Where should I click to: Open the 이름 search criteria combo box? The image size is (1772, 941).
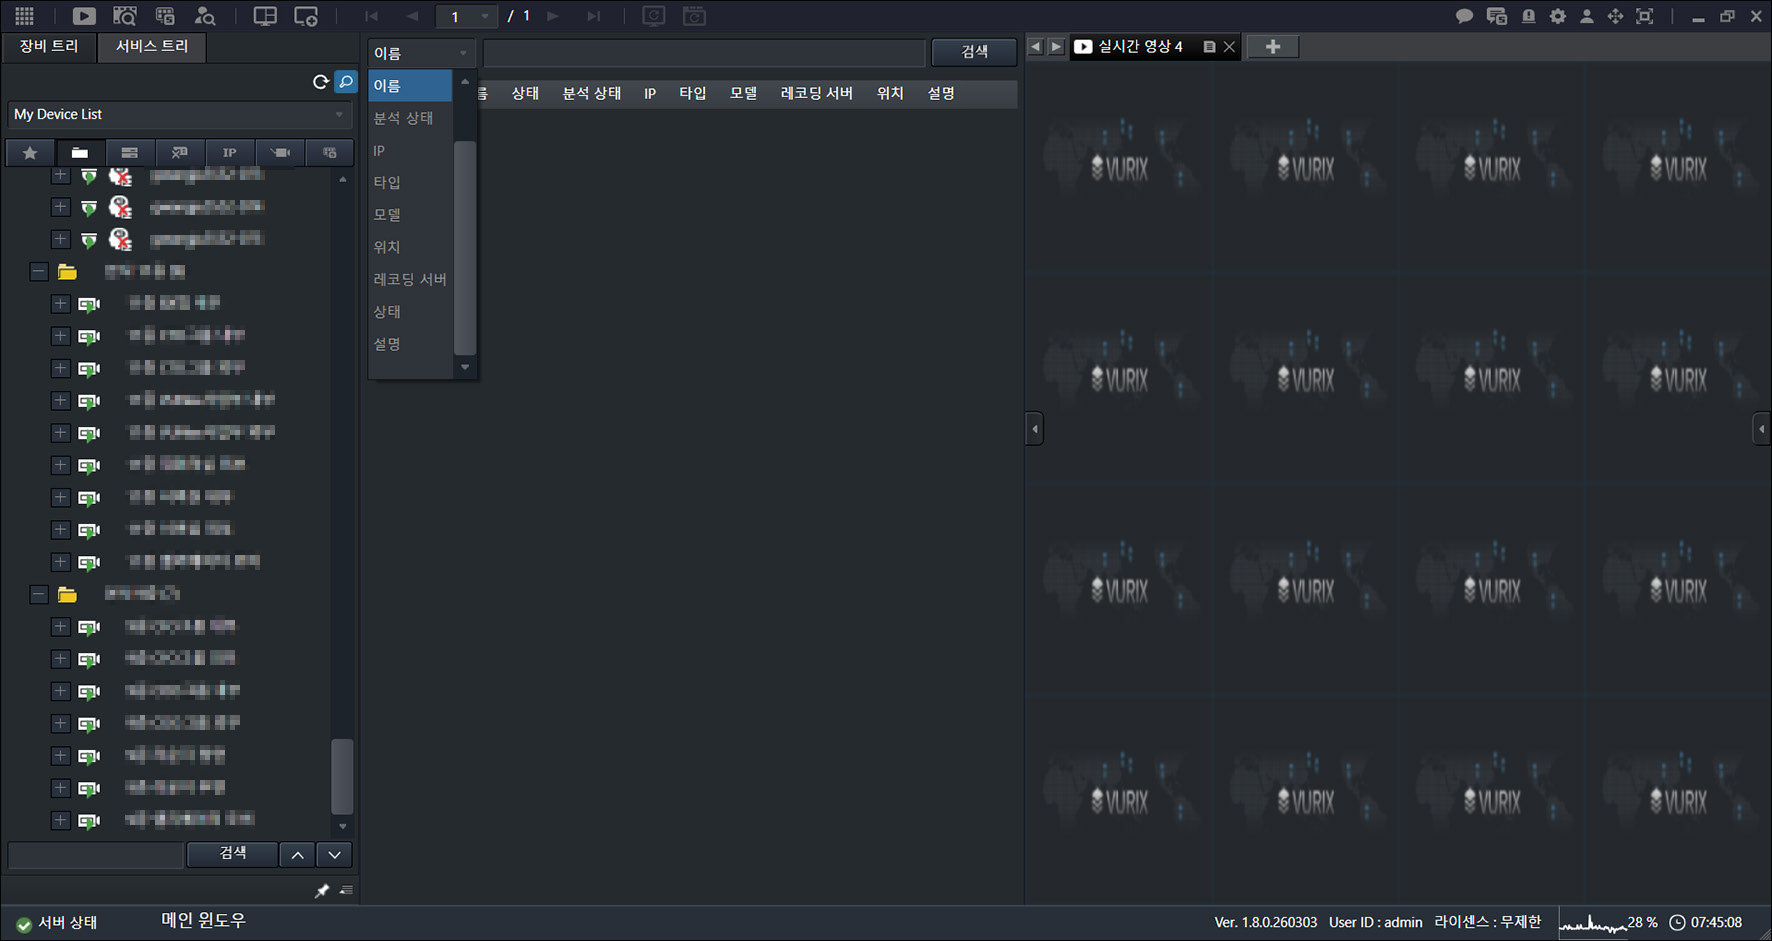pos(421,53)
